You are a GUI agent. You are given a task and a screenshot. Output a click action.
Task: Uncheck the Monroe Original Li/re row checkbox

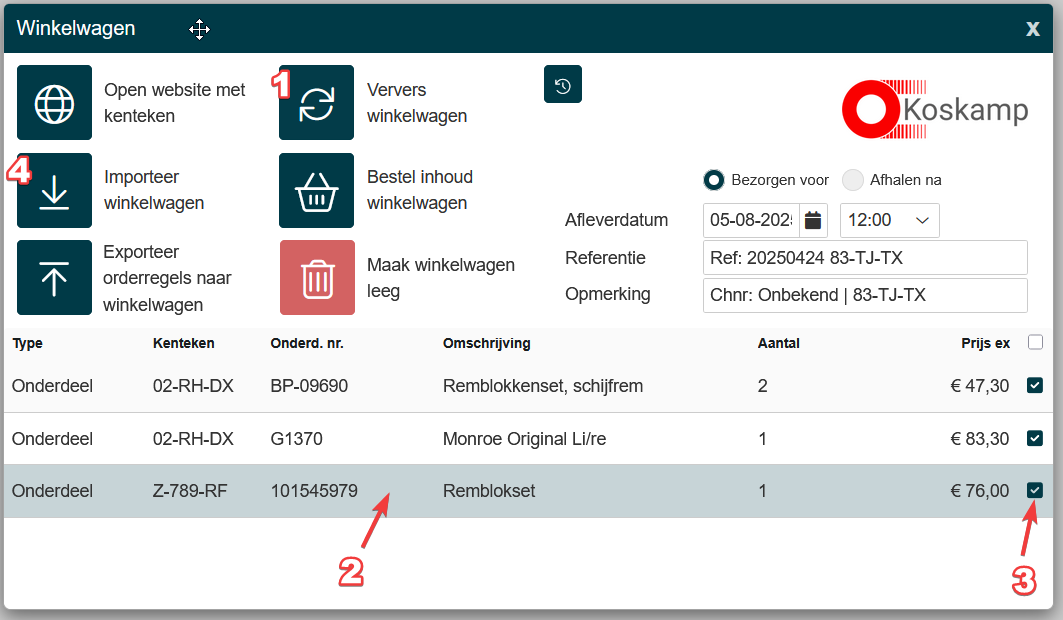(x=1035, y=438)
